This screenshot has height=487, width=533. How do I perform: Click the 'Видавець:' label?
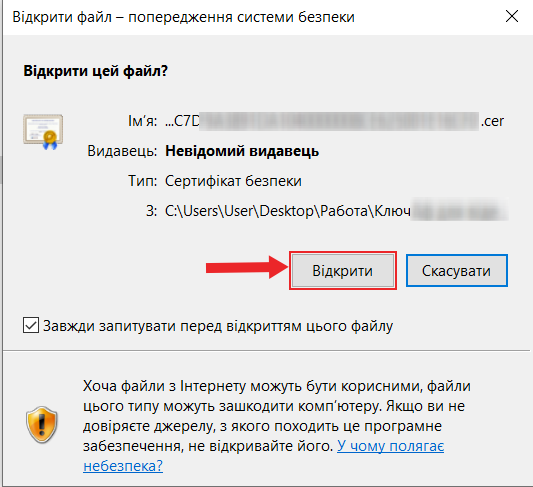tap(122, 151)
